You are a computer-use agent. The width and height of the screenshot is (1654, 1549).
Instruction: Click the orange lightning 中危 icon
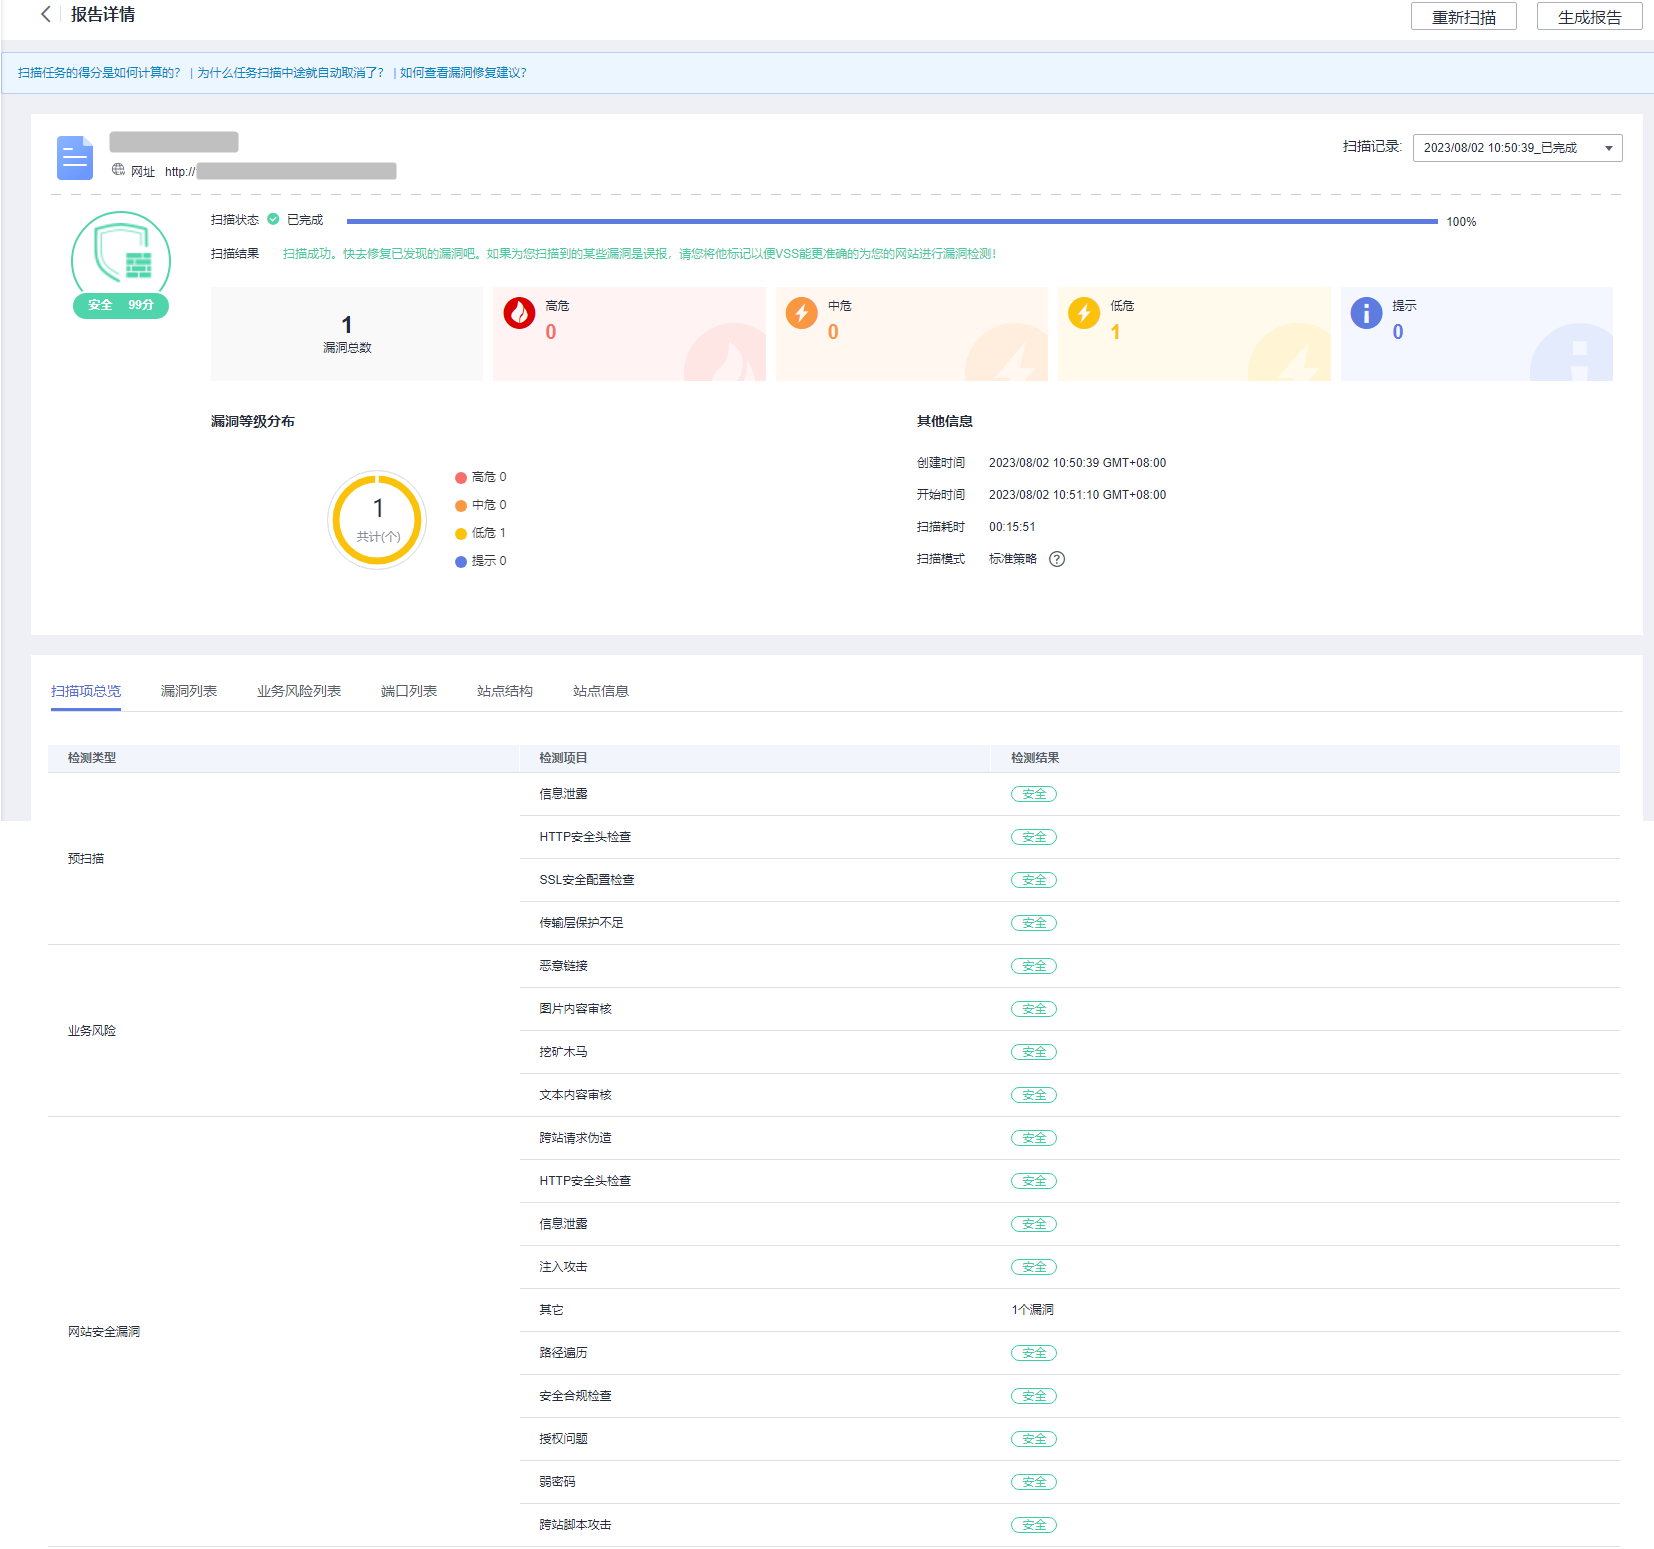click(x=801, y=313)
